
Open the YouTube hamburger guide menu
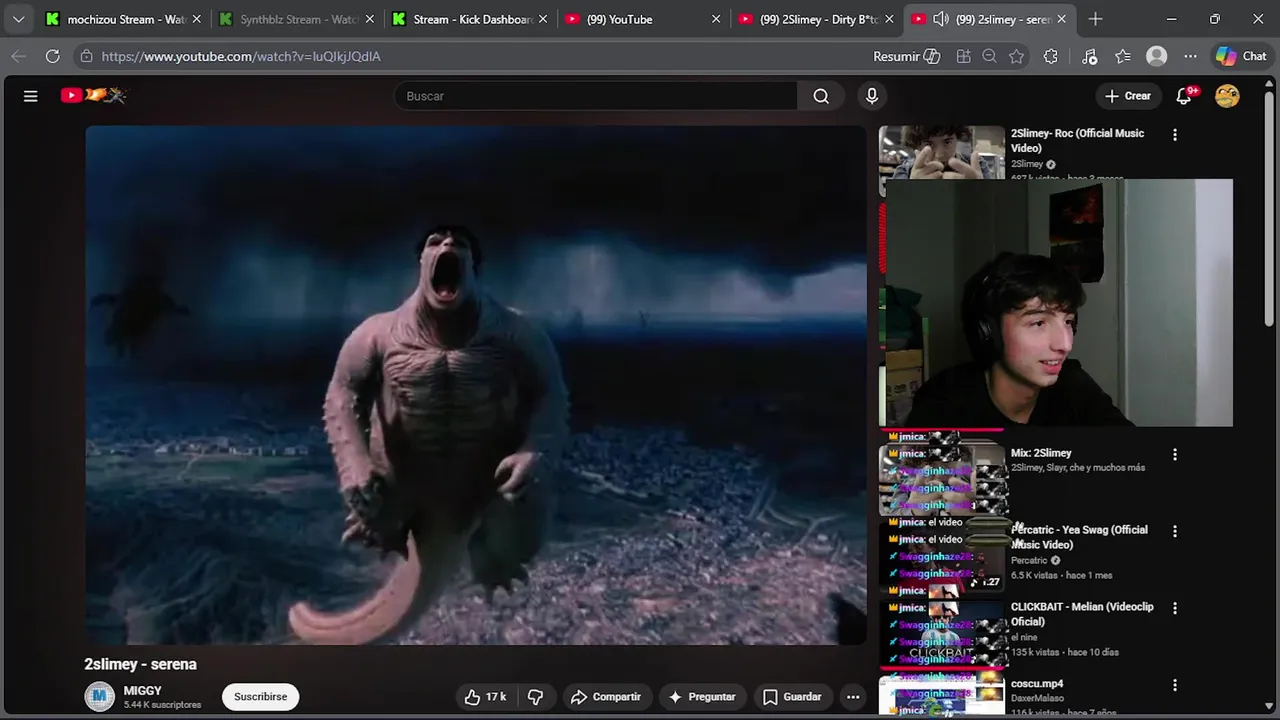(31, 96)
